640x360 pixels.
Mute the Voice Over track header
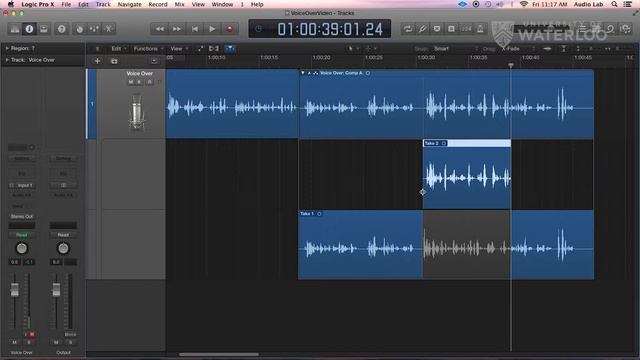[131, 82]
